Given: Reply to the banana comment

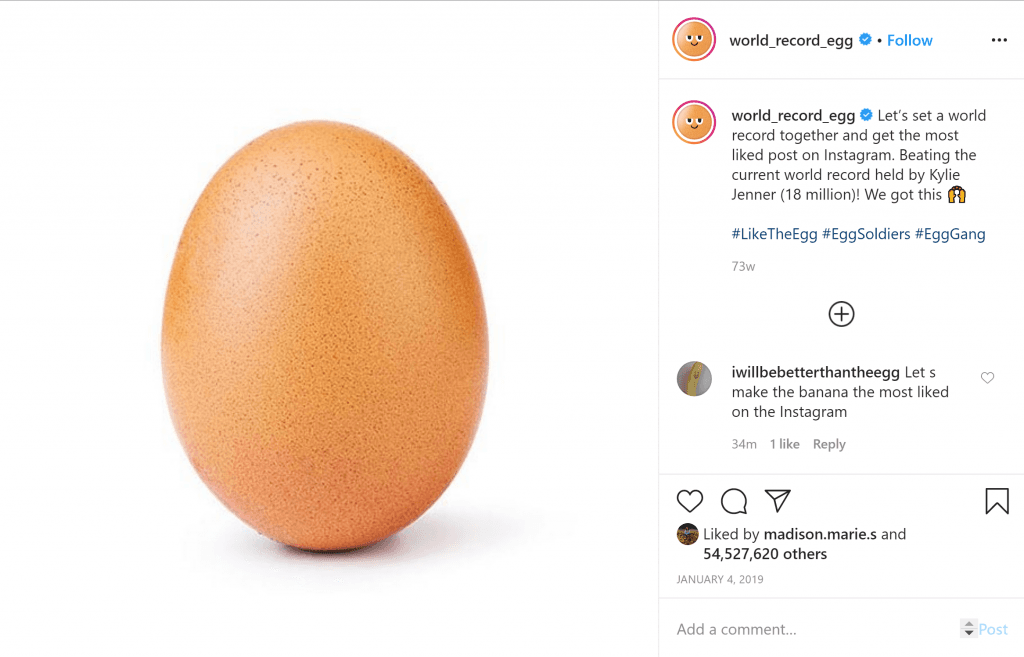Looking at the screenshot, I should pos(829,443).
